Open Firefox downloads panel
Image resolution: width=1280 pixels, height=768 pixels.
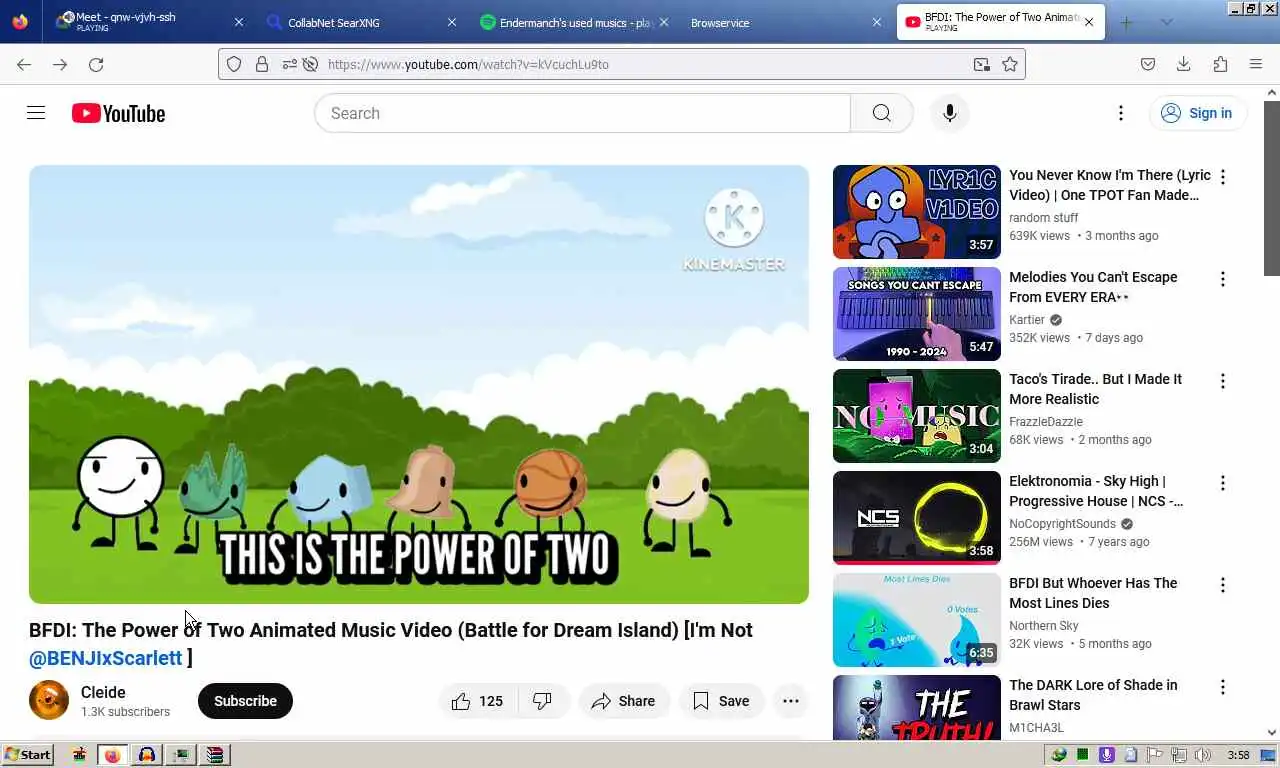point(1183,64)
